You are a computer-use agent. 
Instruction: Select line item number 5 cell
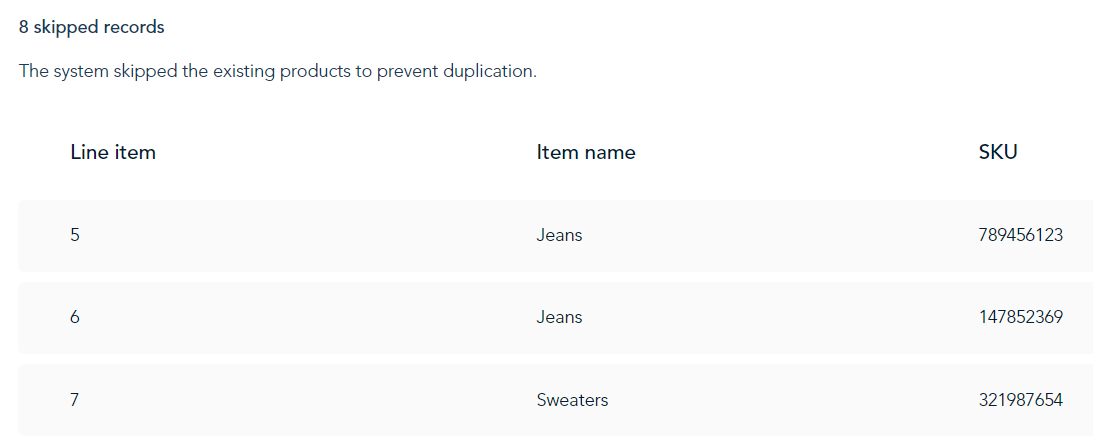coord(75,235)
